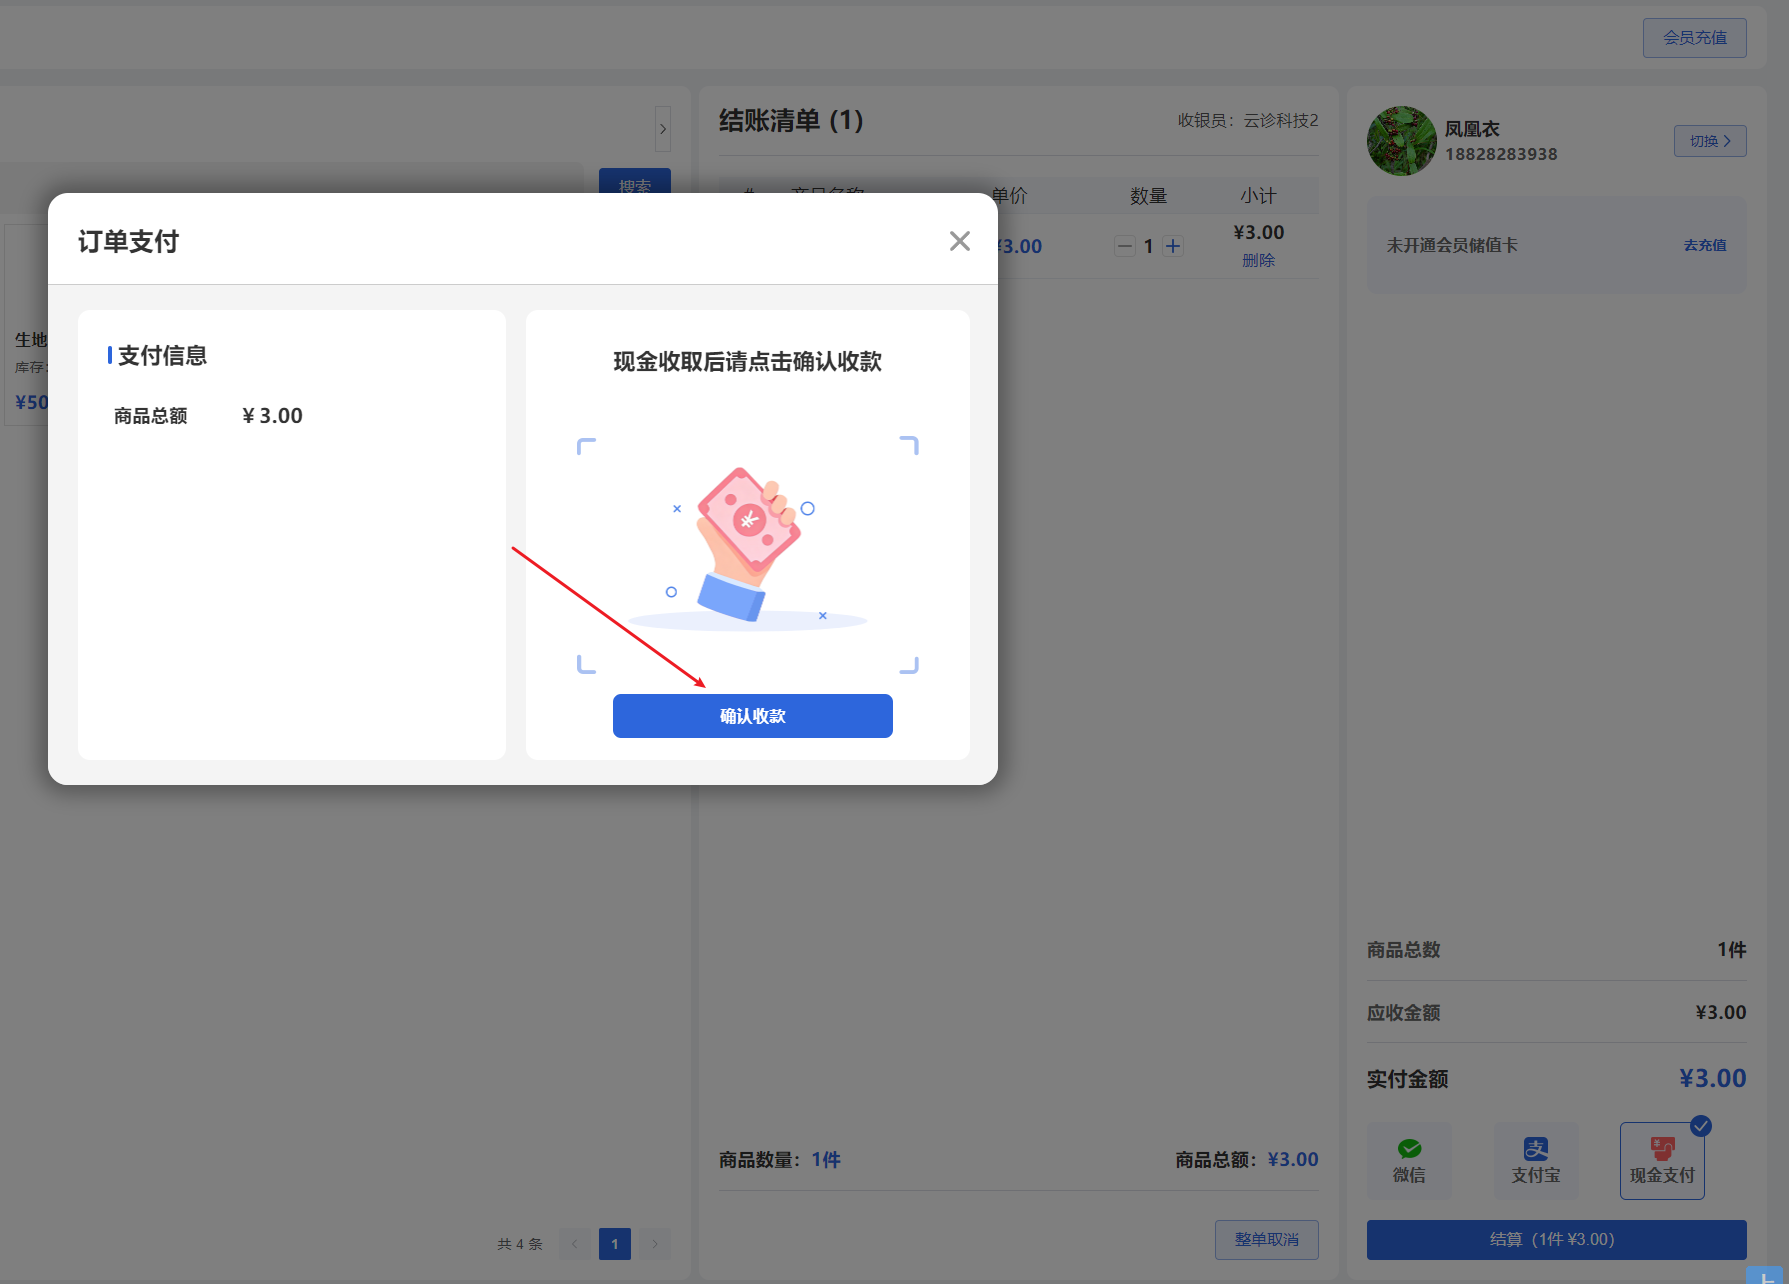Increase item quantity with the plus icon

[1173, 245]
